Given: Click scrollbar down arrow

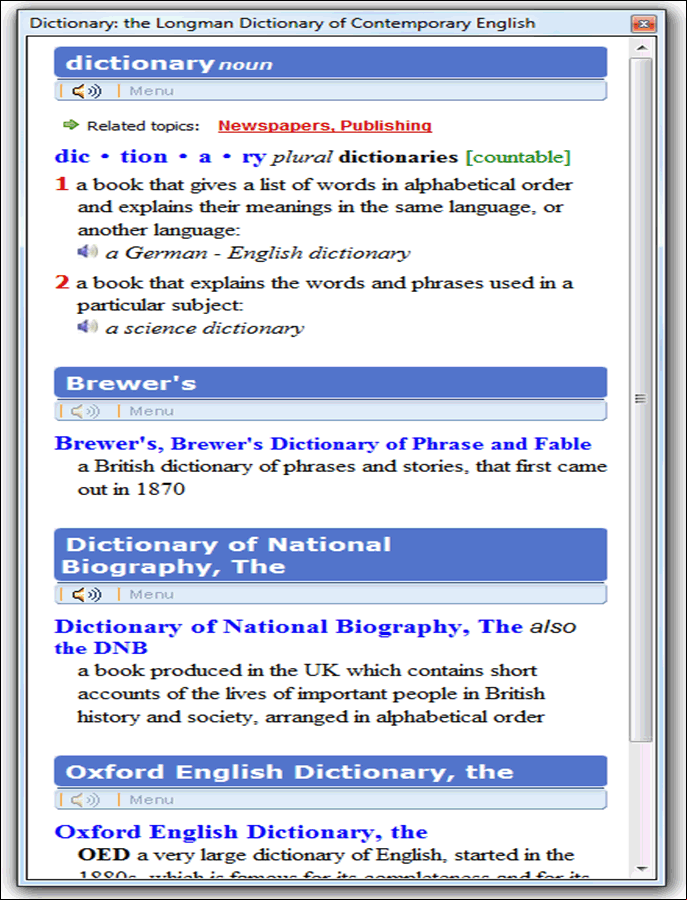Looking at the screenshot, I should pyautogui.click(x=642, y=869).
